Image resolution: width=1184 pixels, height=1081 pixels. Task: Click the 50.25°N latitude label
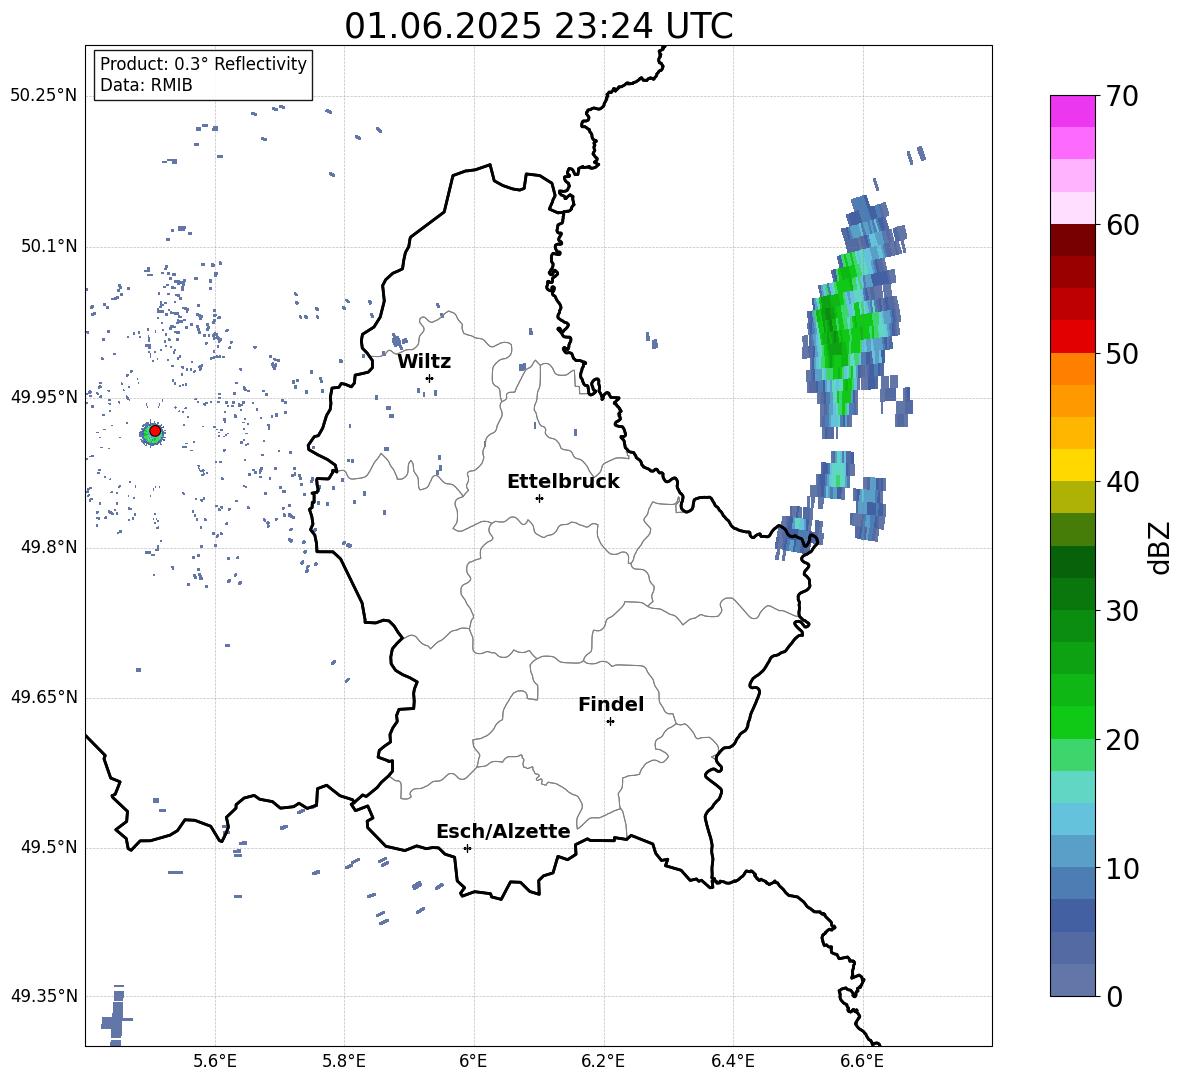pyautogui.click(x=43, y=96)
